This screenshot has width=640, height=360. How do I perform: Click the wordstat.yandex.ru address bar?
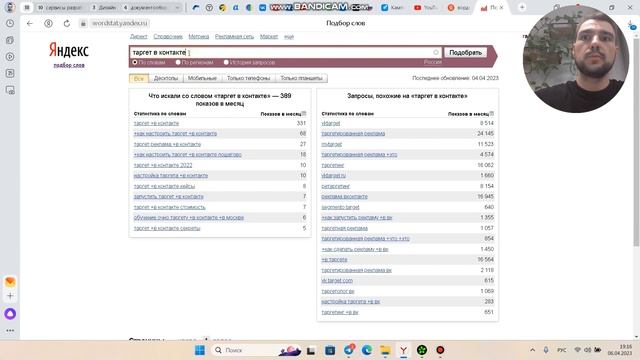(119, 23)
